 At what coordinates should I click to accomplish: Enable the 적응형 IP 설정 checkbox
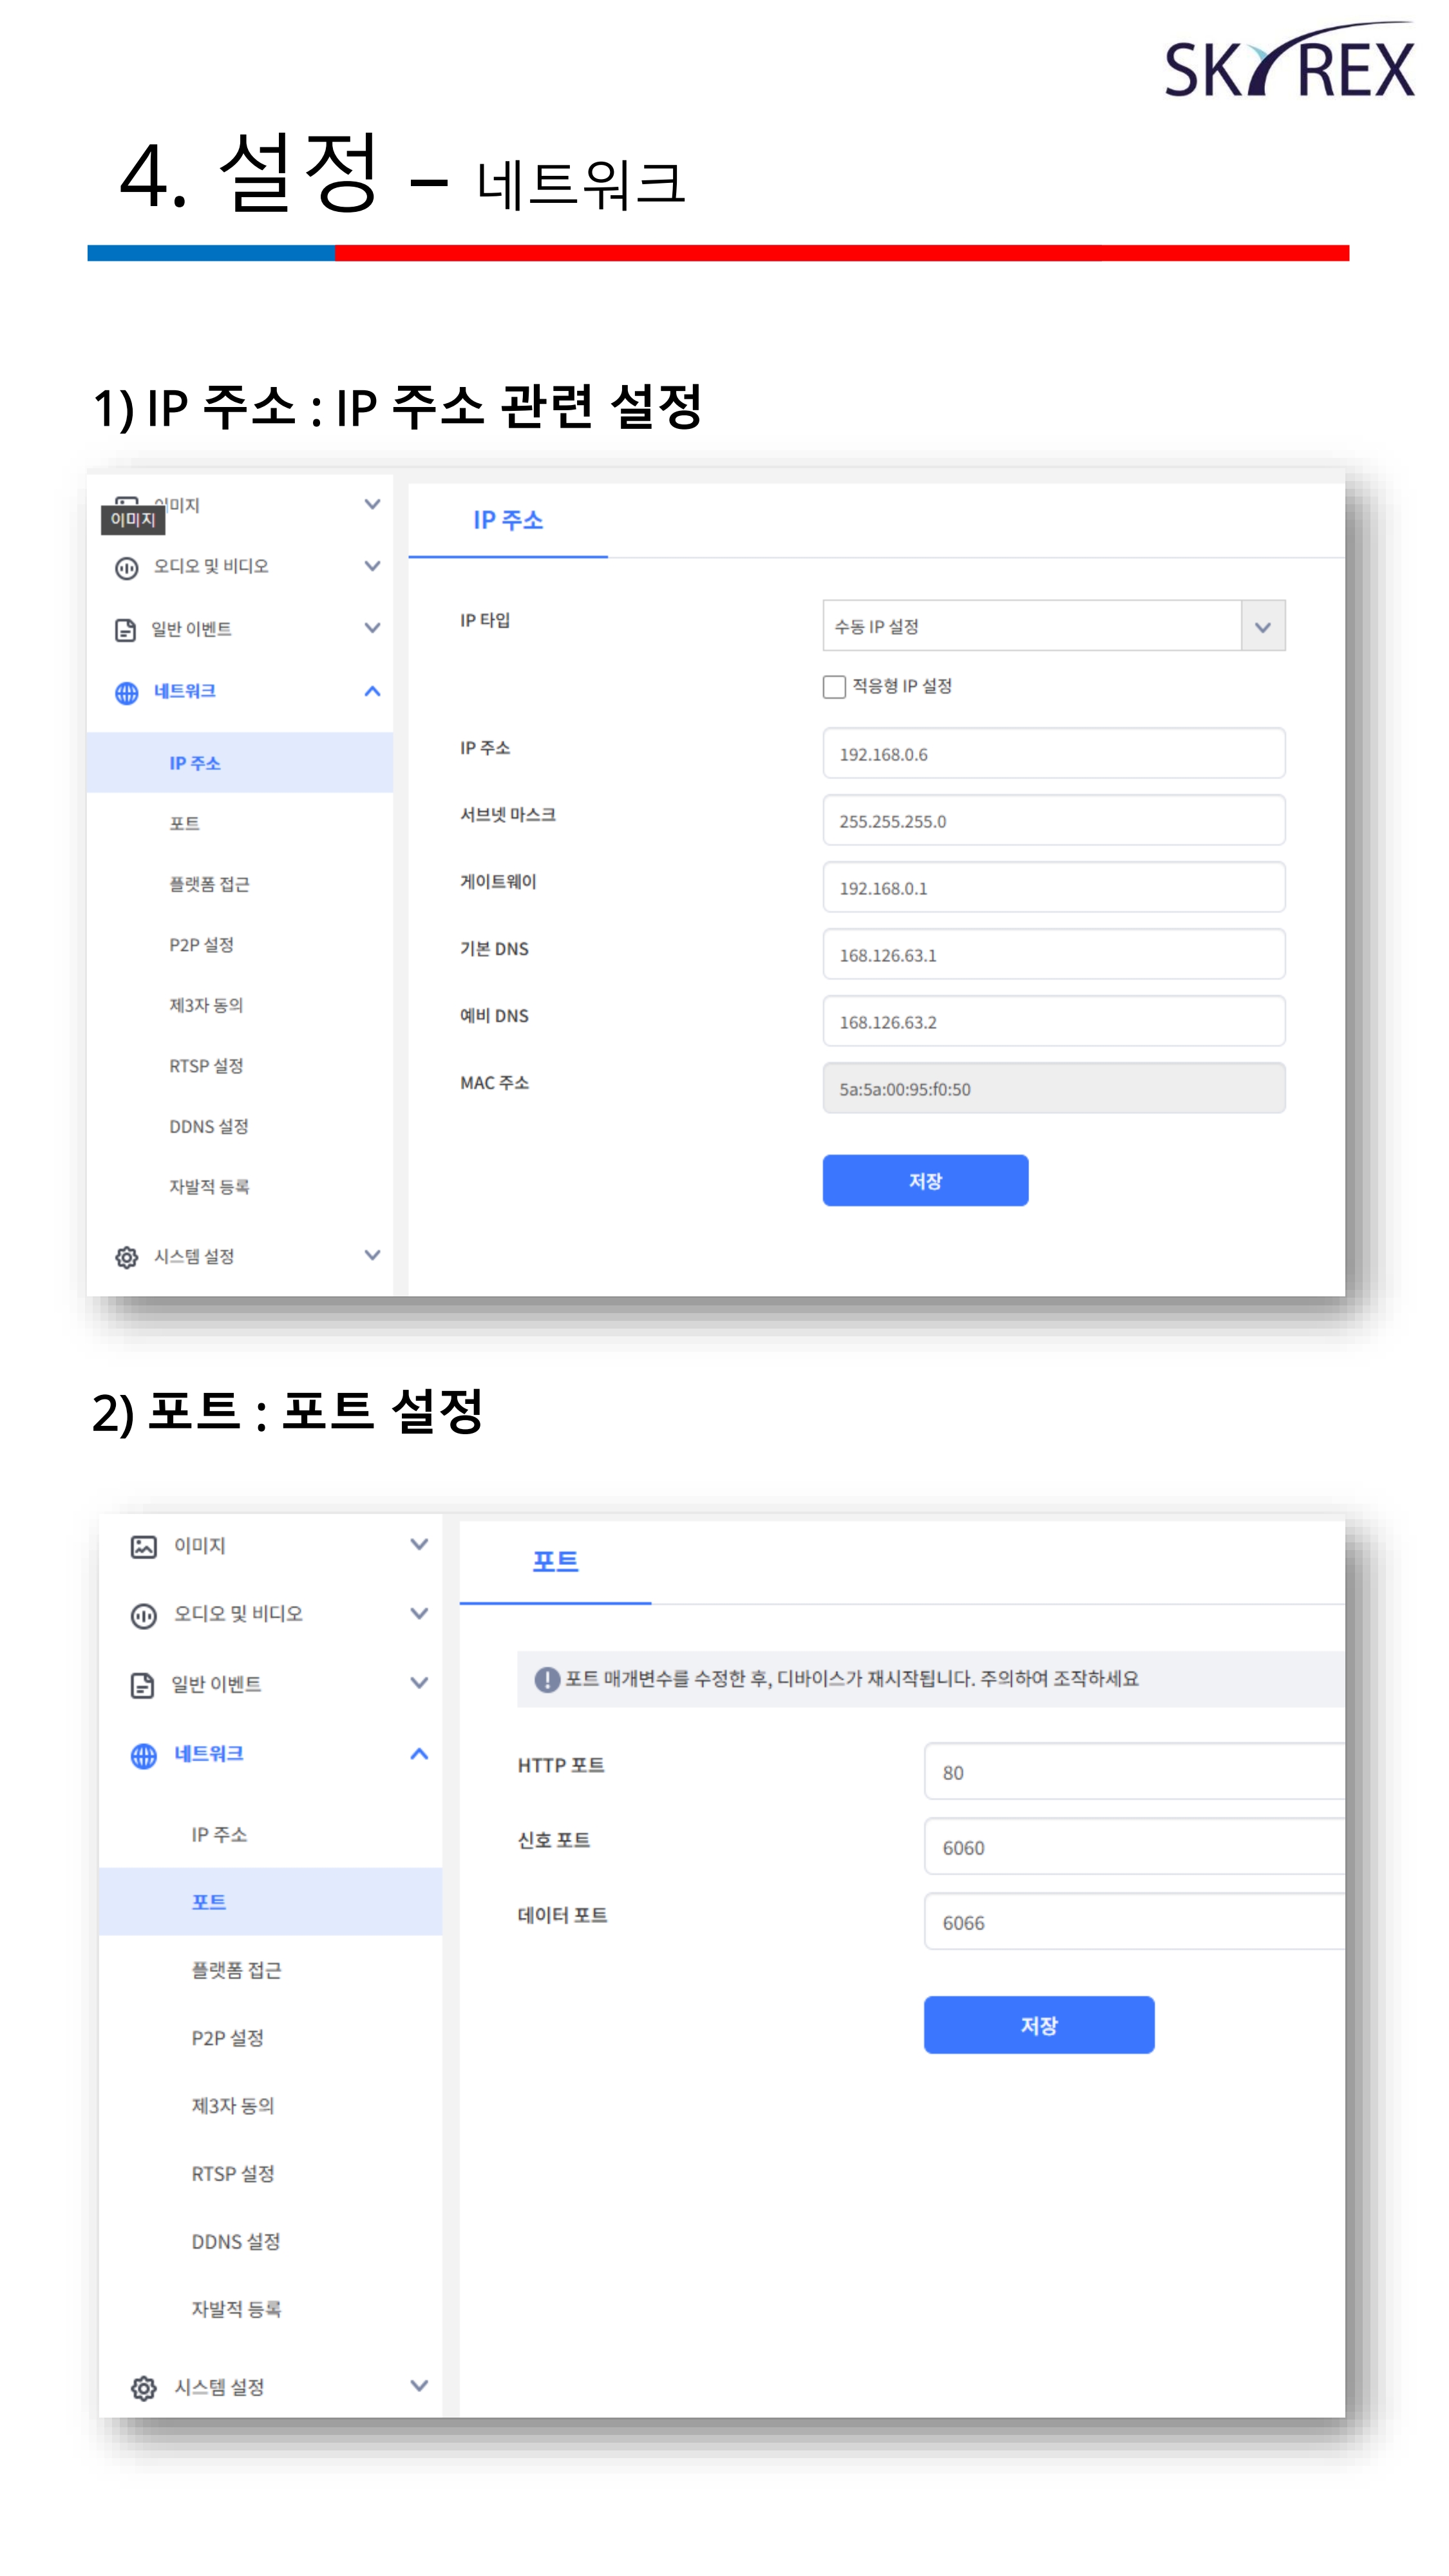(x=833, y=686)
